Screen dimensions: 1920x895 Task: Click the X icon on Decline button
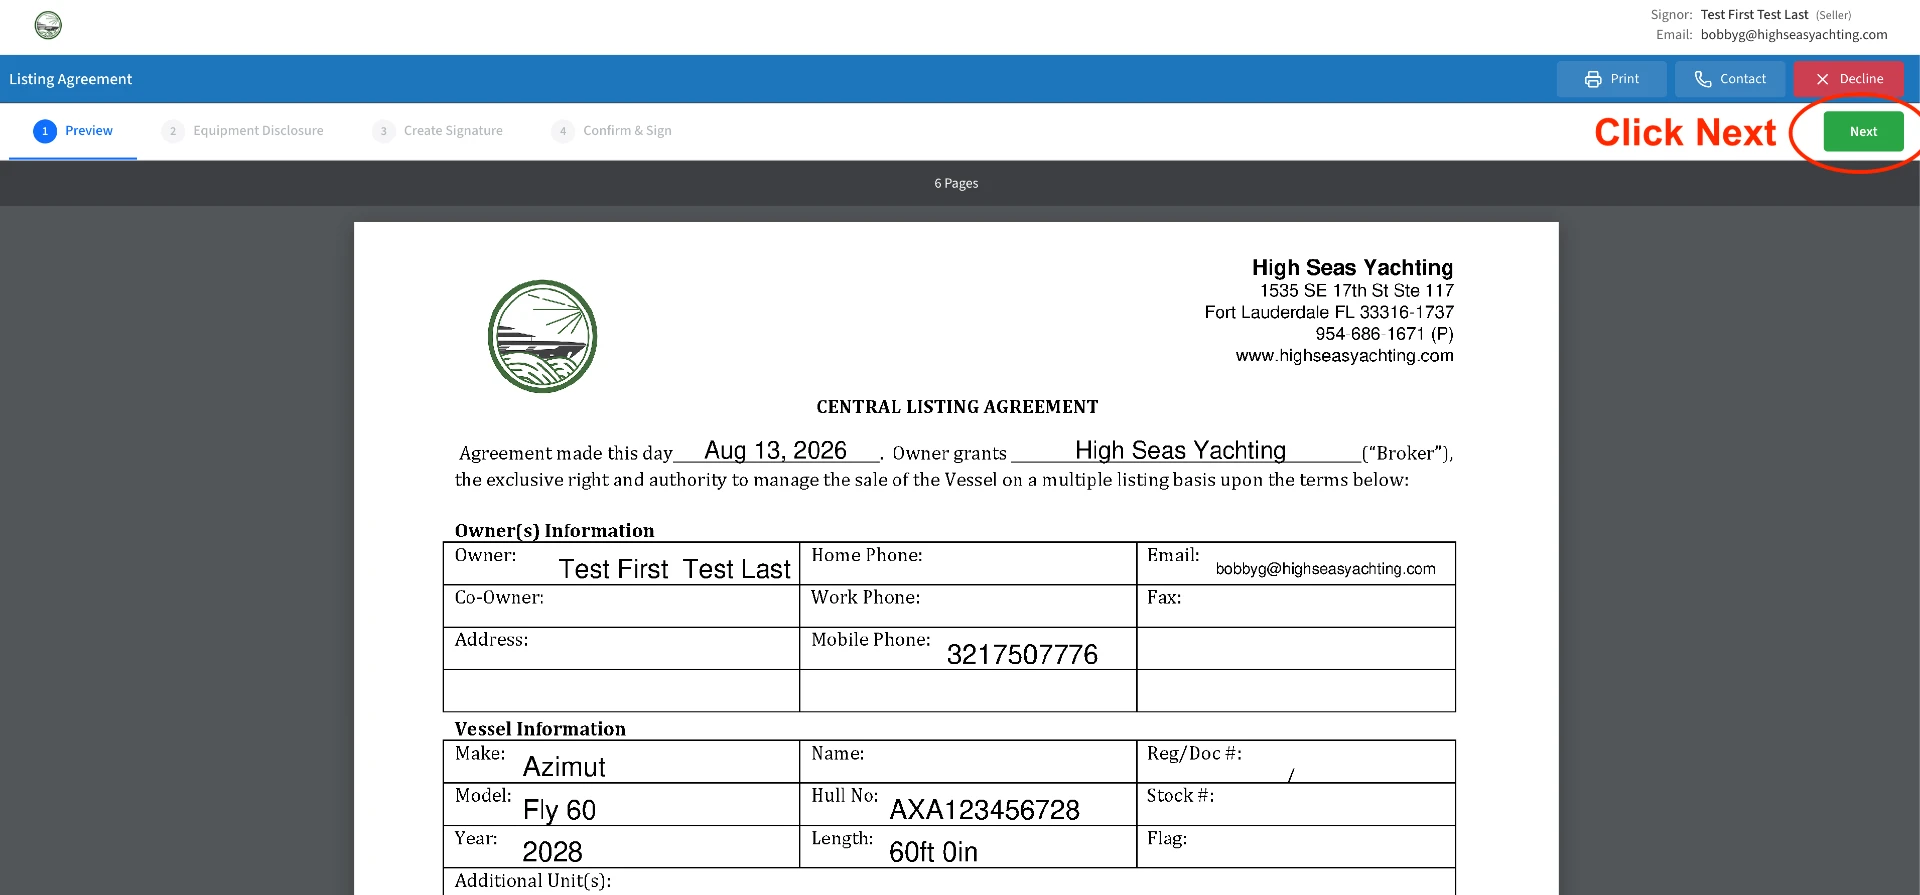click(1823, 79)
